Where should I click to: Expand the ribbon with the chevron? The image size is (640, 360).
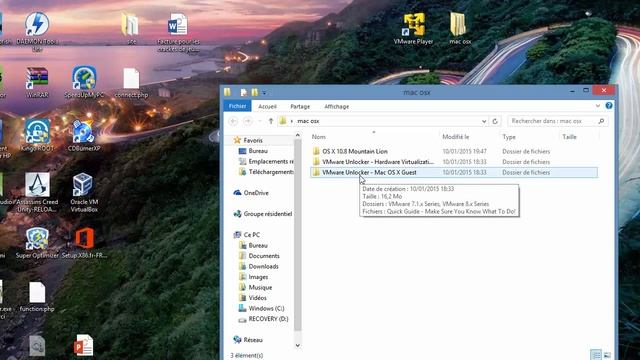click(598, 106)
